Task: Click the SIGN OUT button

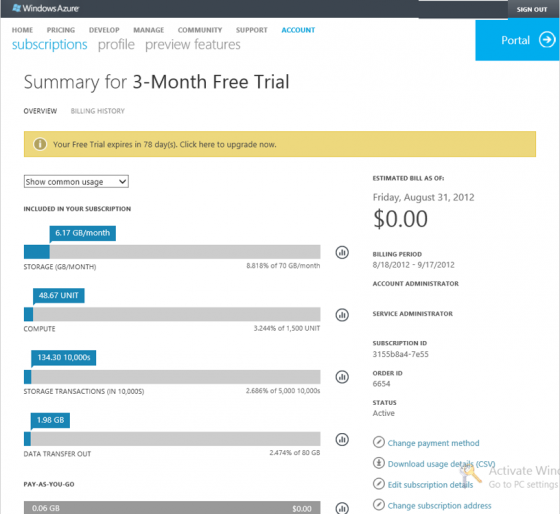Action: click(x=531, y=9)
